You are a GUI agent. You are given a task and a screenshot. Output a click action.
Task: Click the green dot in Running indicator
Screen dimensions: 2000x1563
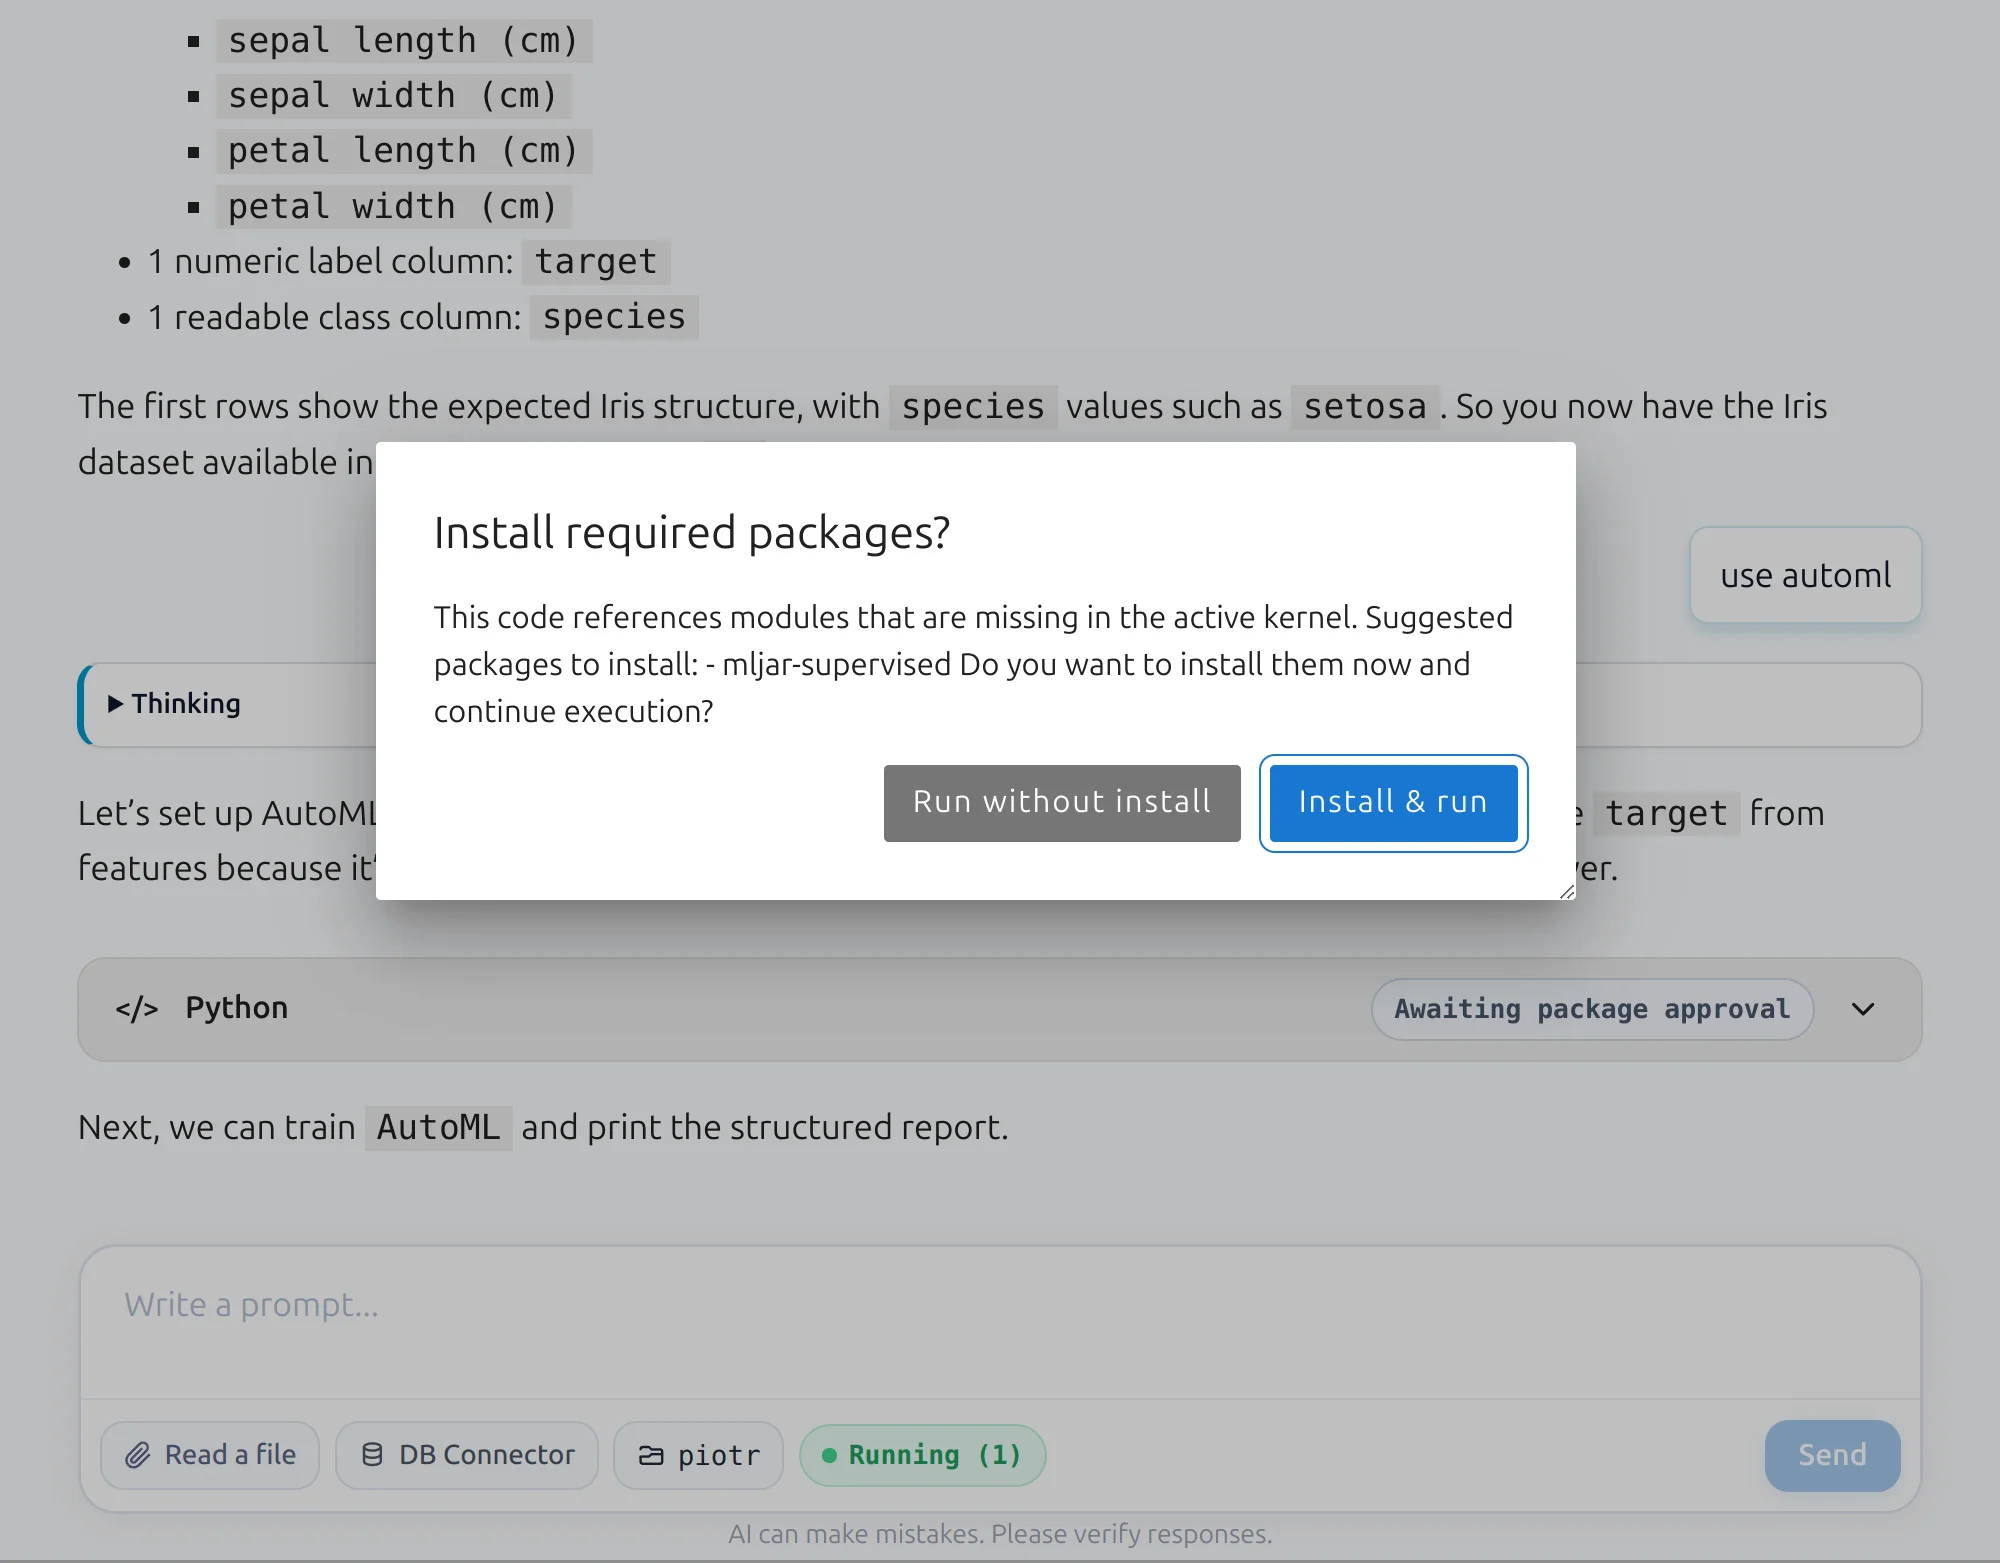[831, 1455]
